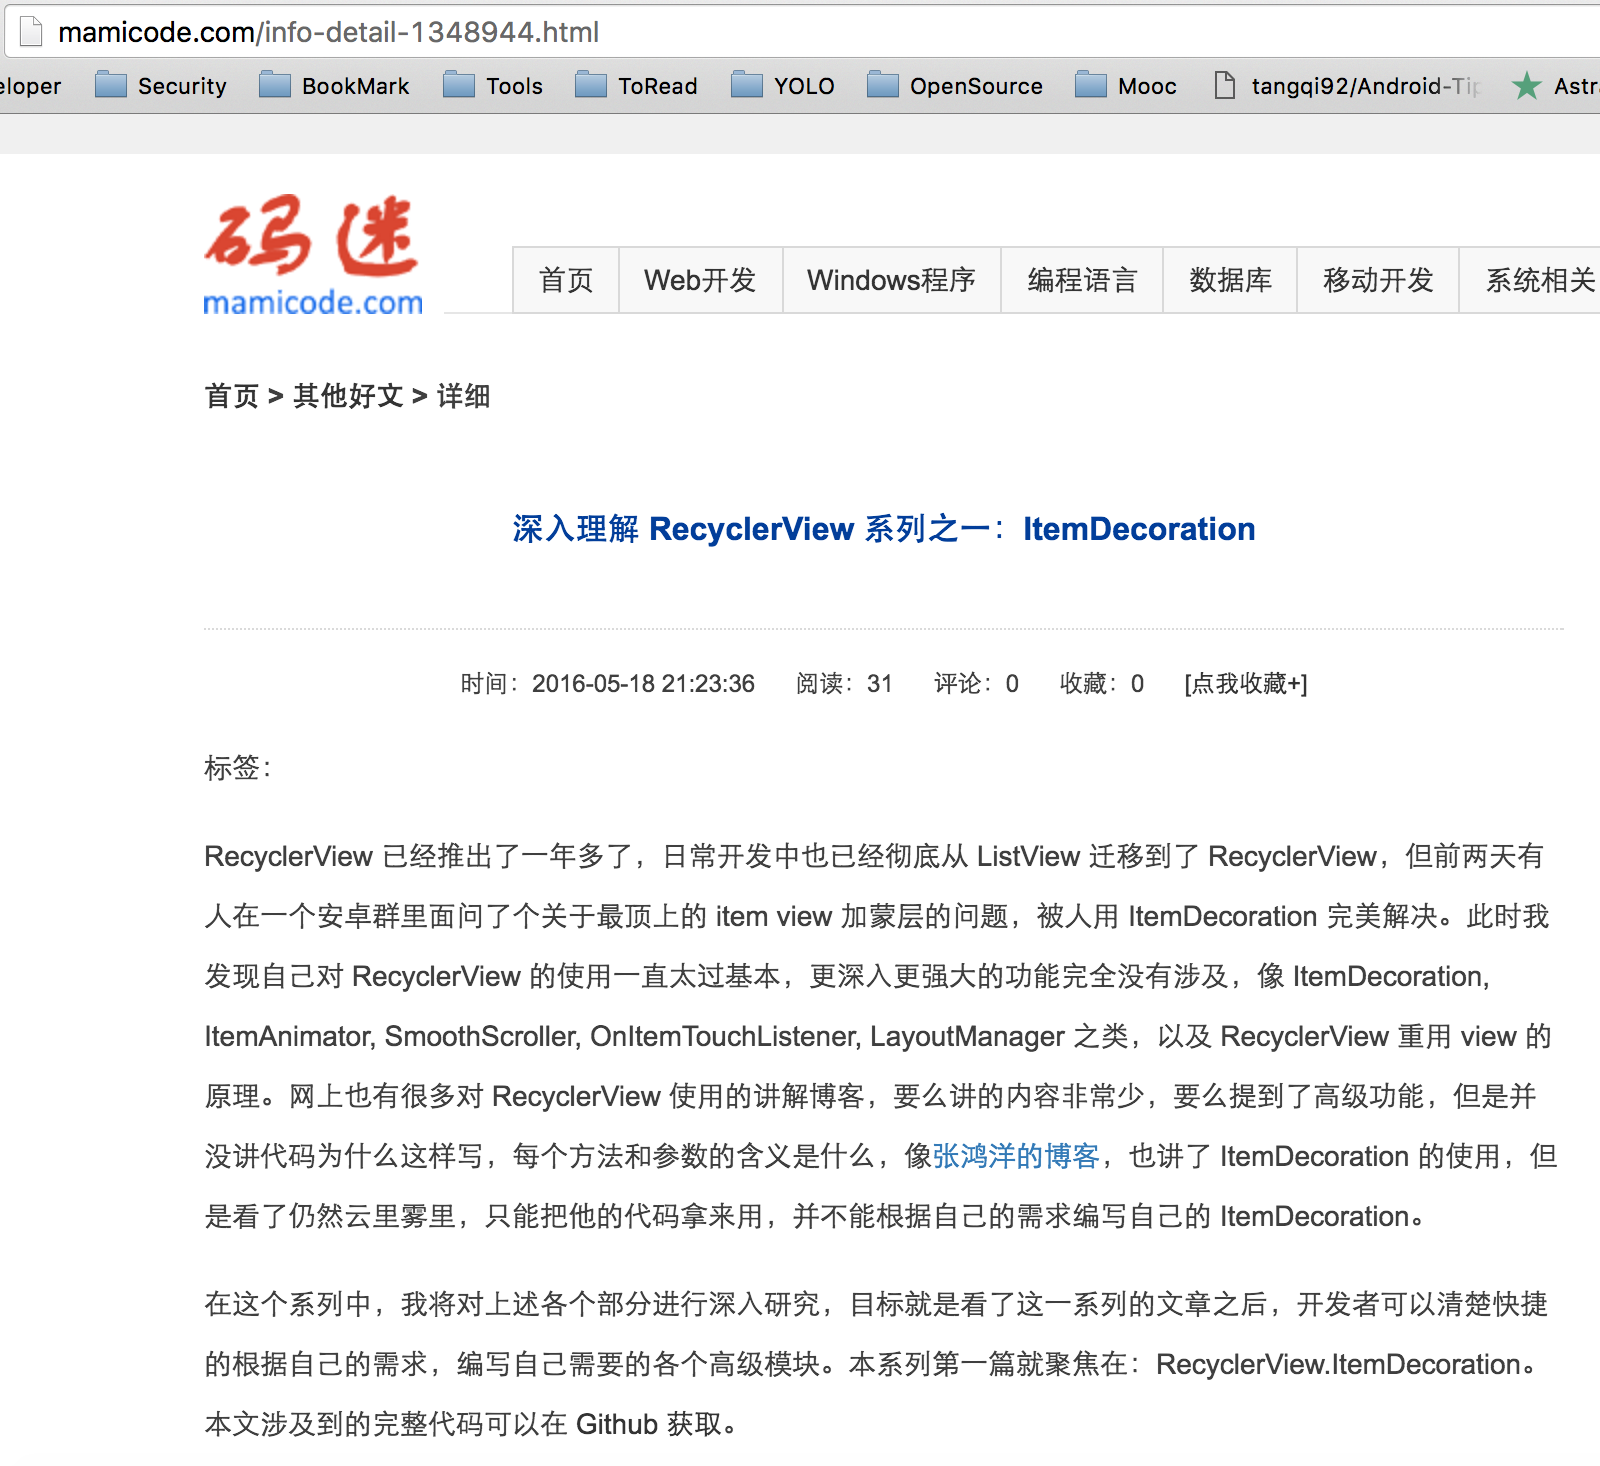Go to the 首页 navigation tab
1600x1466 pixels.
pyautogui.click(x=566, y=280)
